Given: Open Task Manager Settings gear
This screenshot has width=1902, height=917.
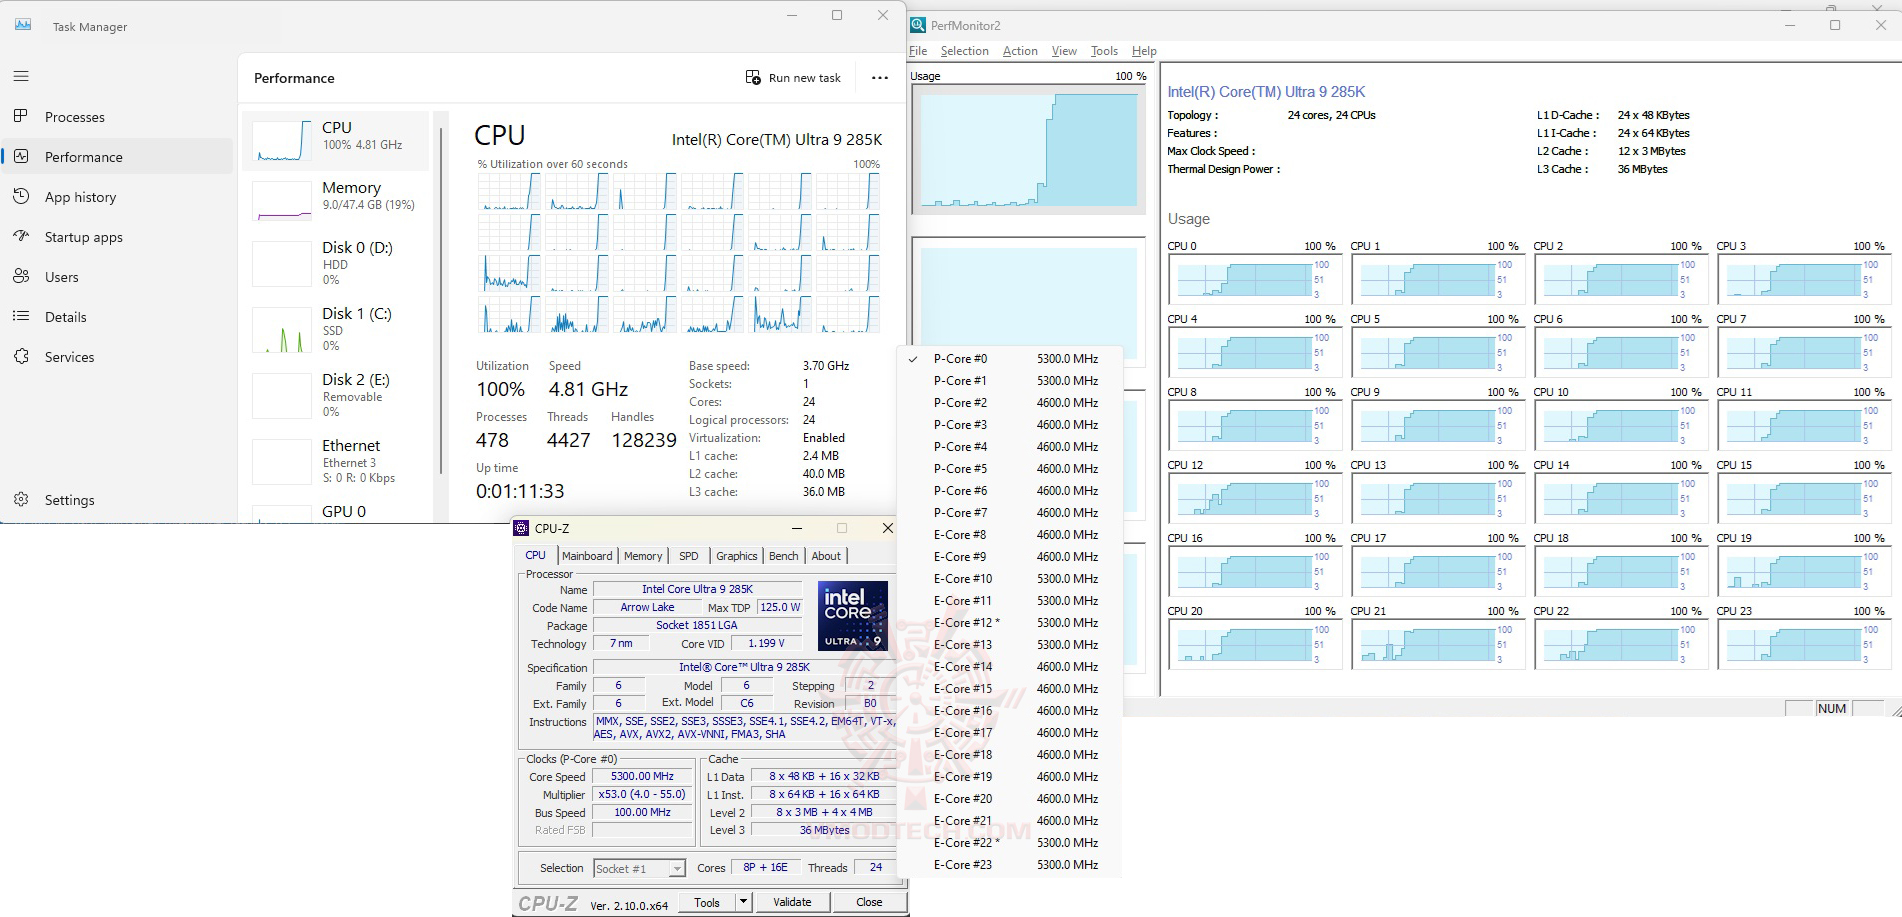Looking at the screenshot, I should tap(21, 499).
